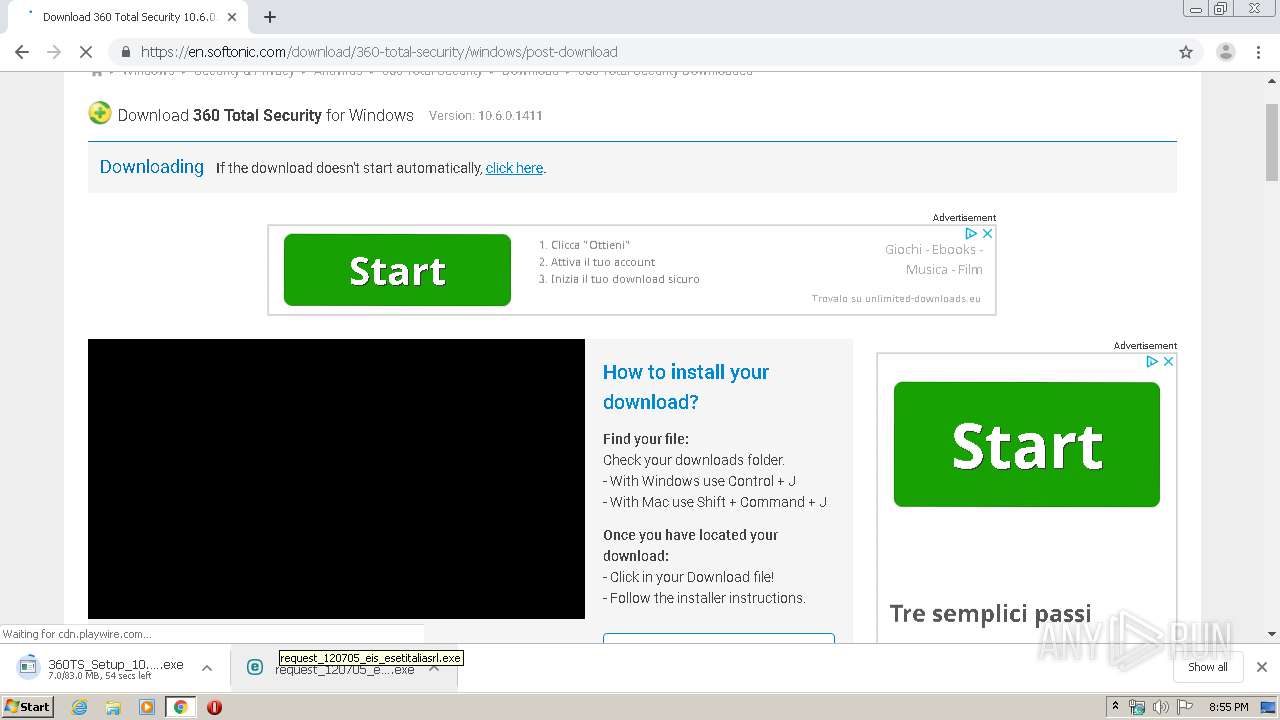Open Windows Explorer folder from taskbar
This screenshot has height=720, width=1280.
coord(113,707)
